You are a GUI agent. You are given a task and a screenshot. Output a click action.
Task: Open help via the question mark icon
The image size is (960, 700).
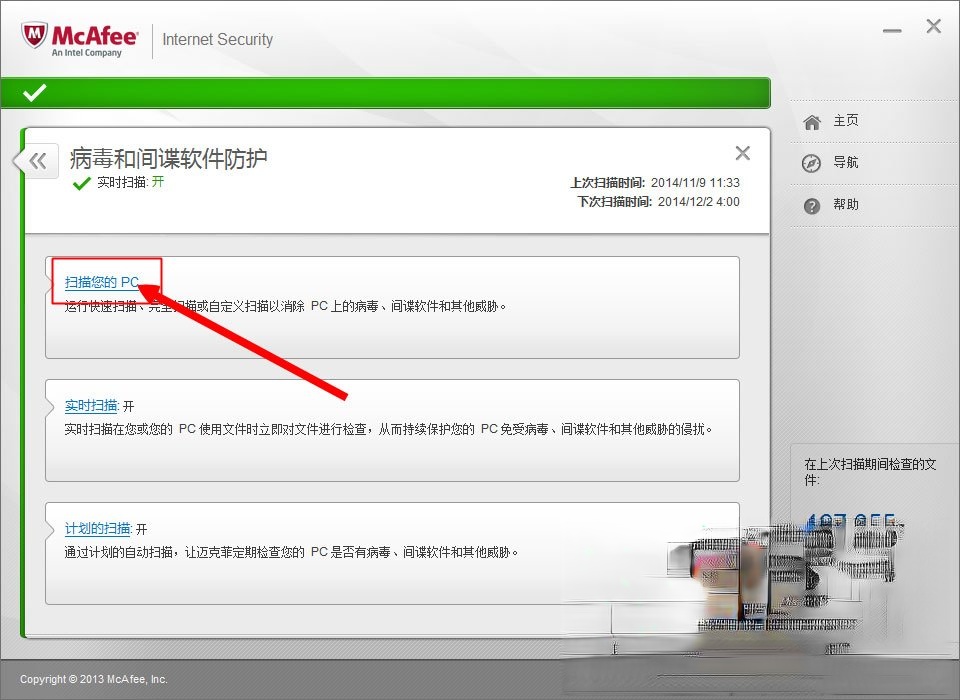[811, 205]
